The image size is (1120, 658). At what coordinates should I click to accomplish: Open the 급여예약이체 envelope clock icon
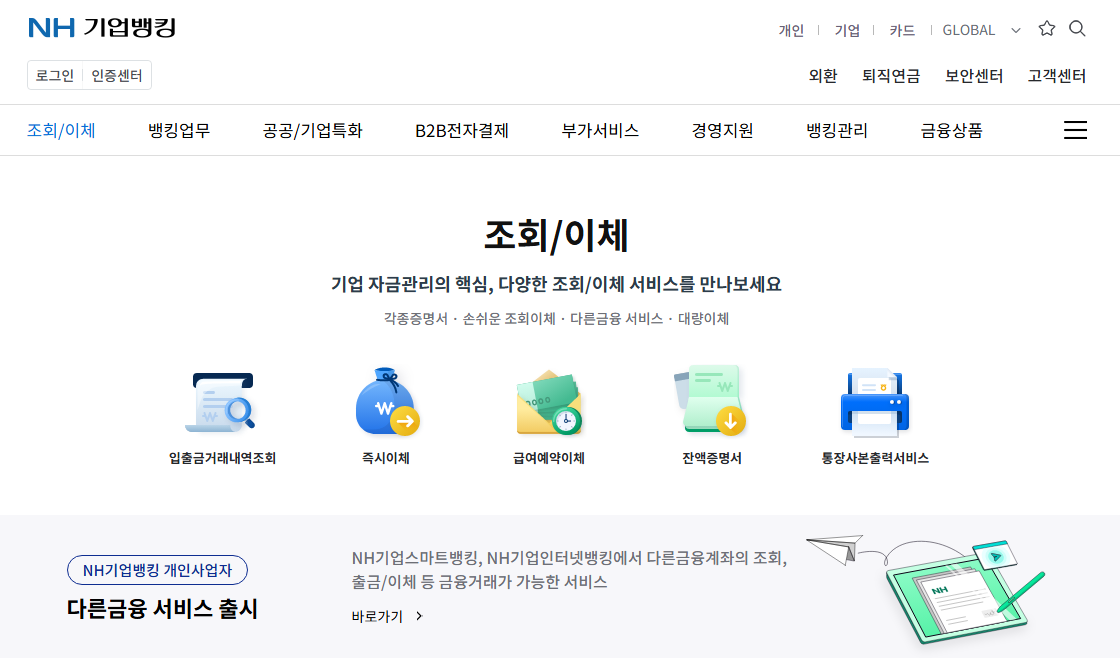tap(549, 402)
